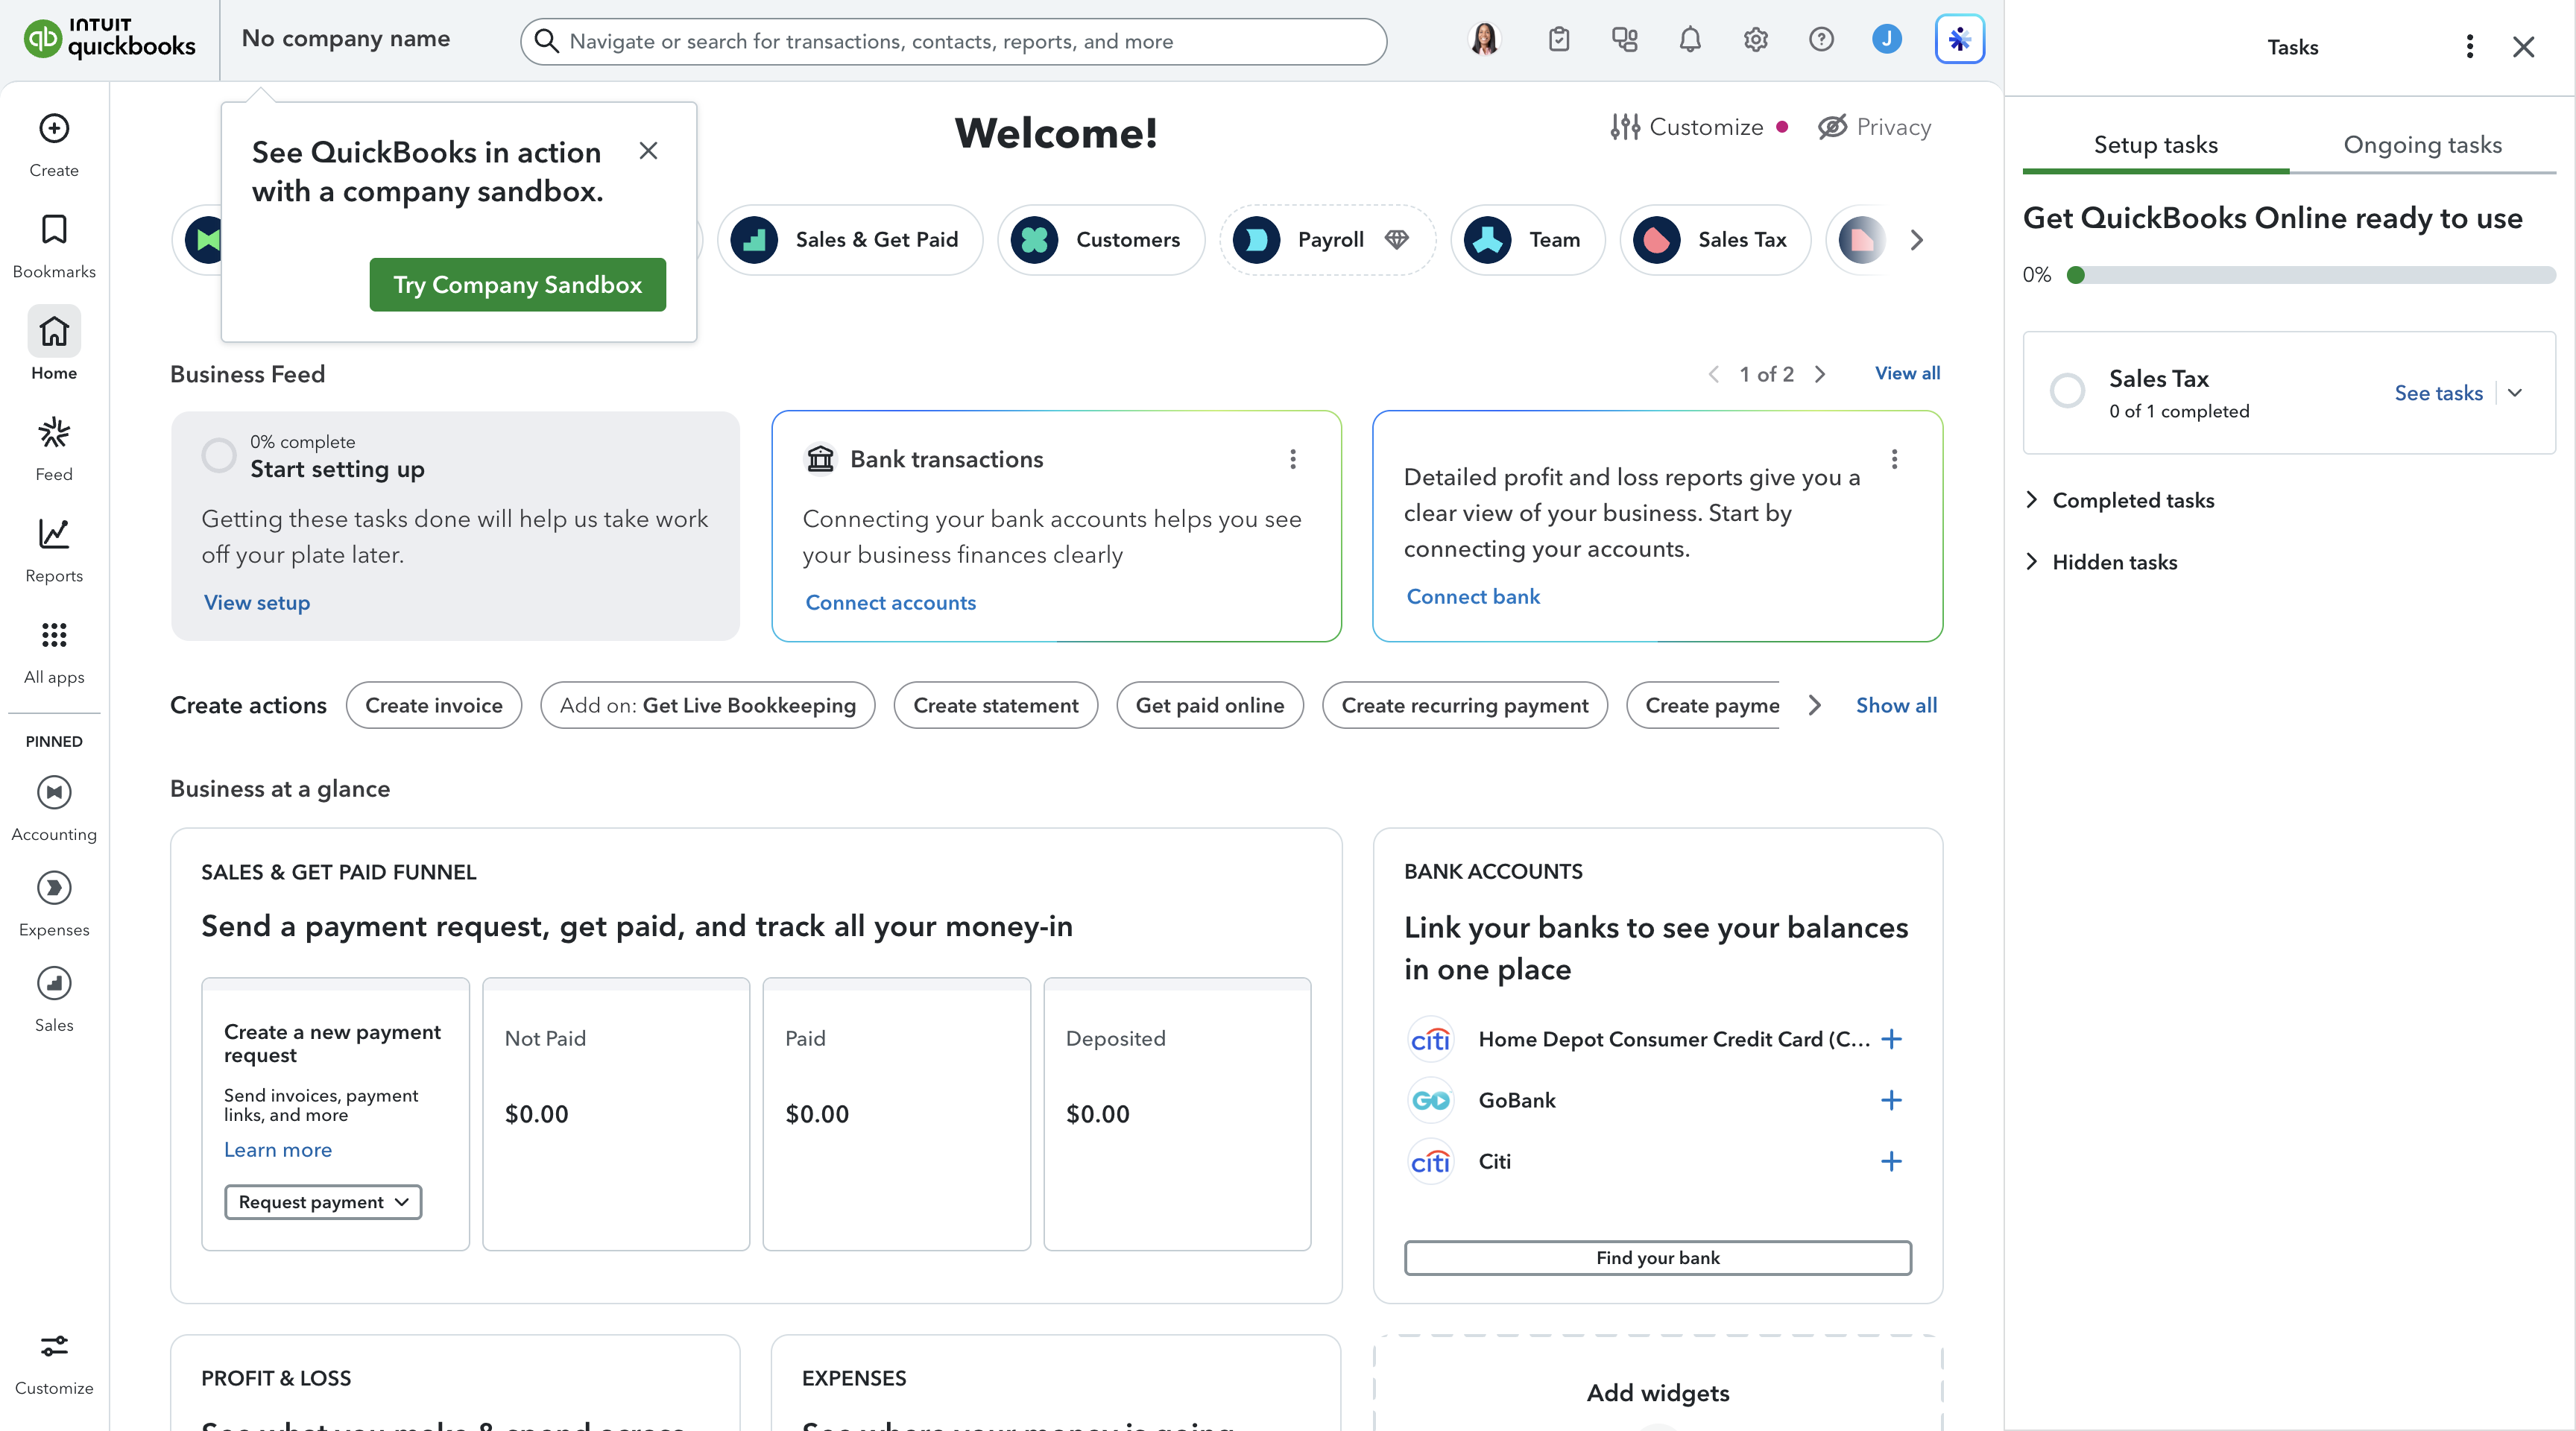
Task: Show previous Business Feed page
Action: click(1714, 374)
